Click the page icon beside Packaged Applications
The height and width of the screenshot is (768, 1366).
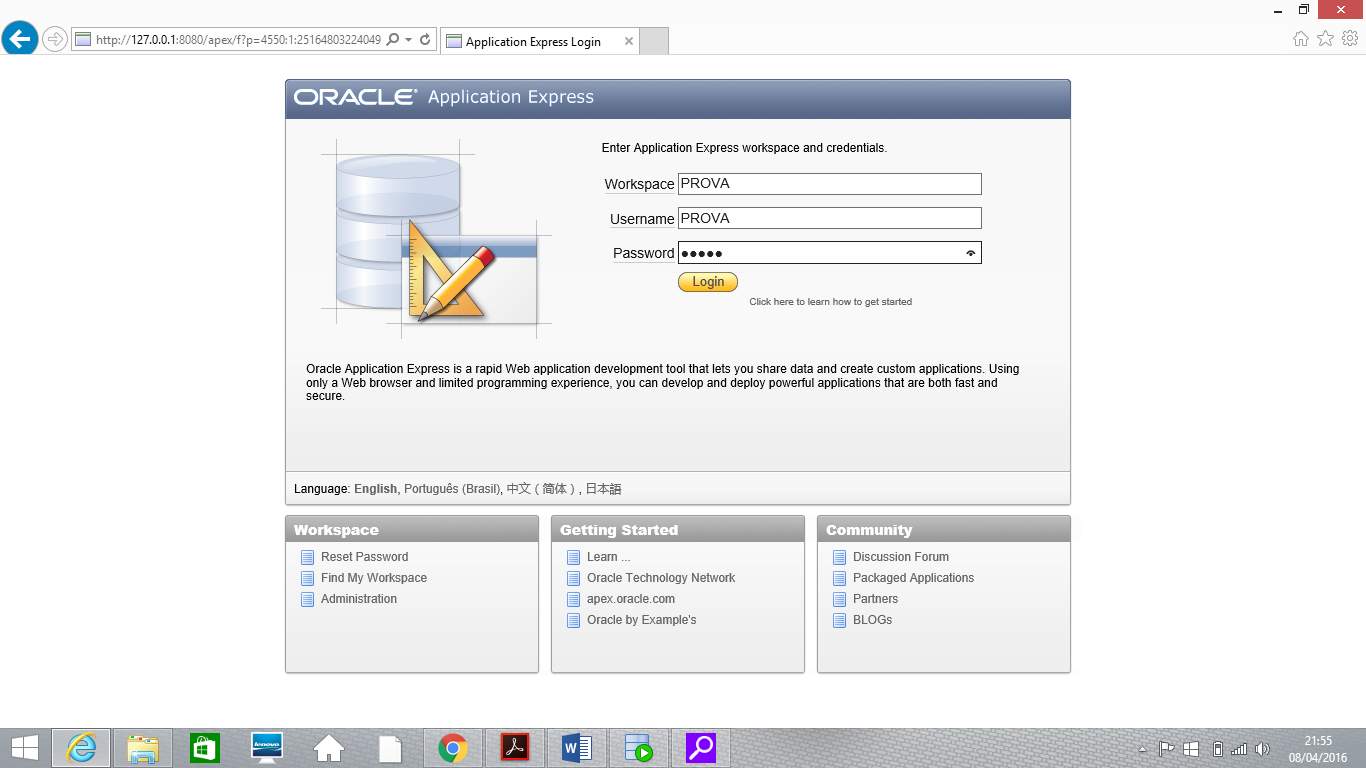[x=840, y=578]
